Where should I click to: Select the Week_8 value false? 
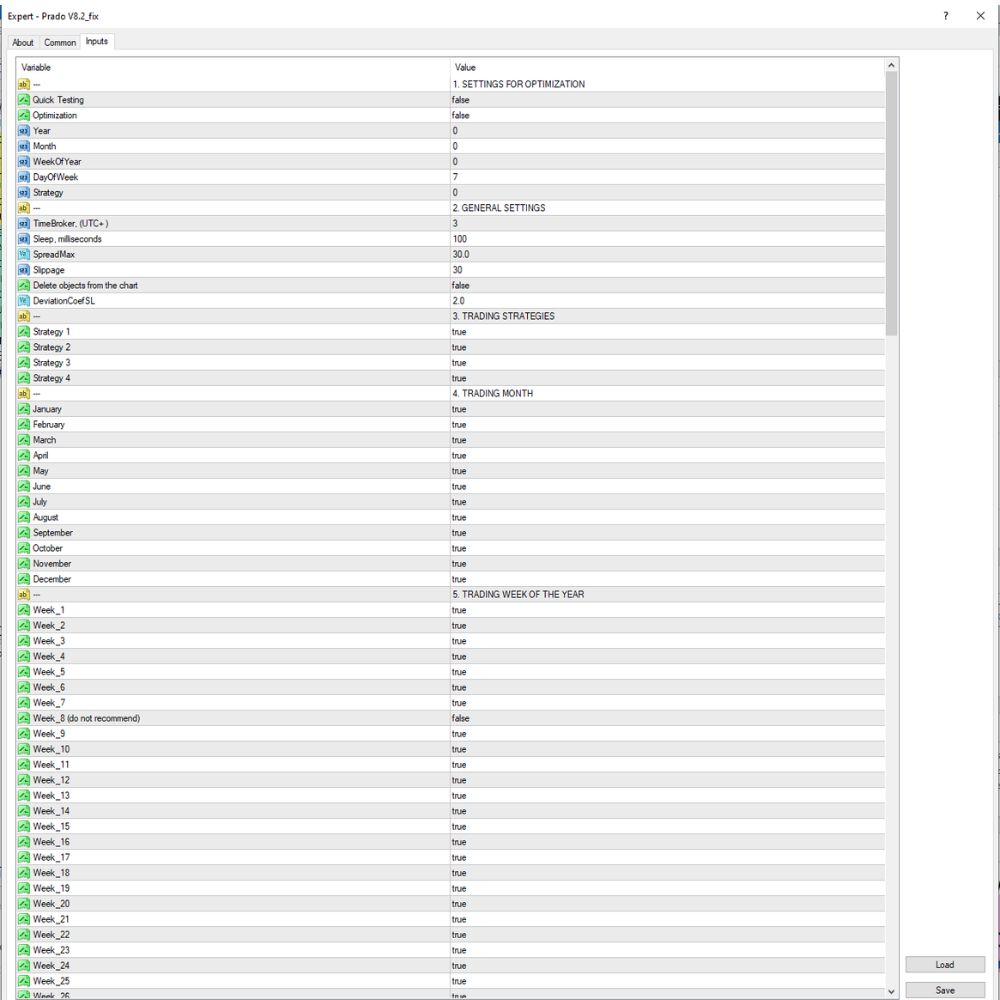pos(460,718)
